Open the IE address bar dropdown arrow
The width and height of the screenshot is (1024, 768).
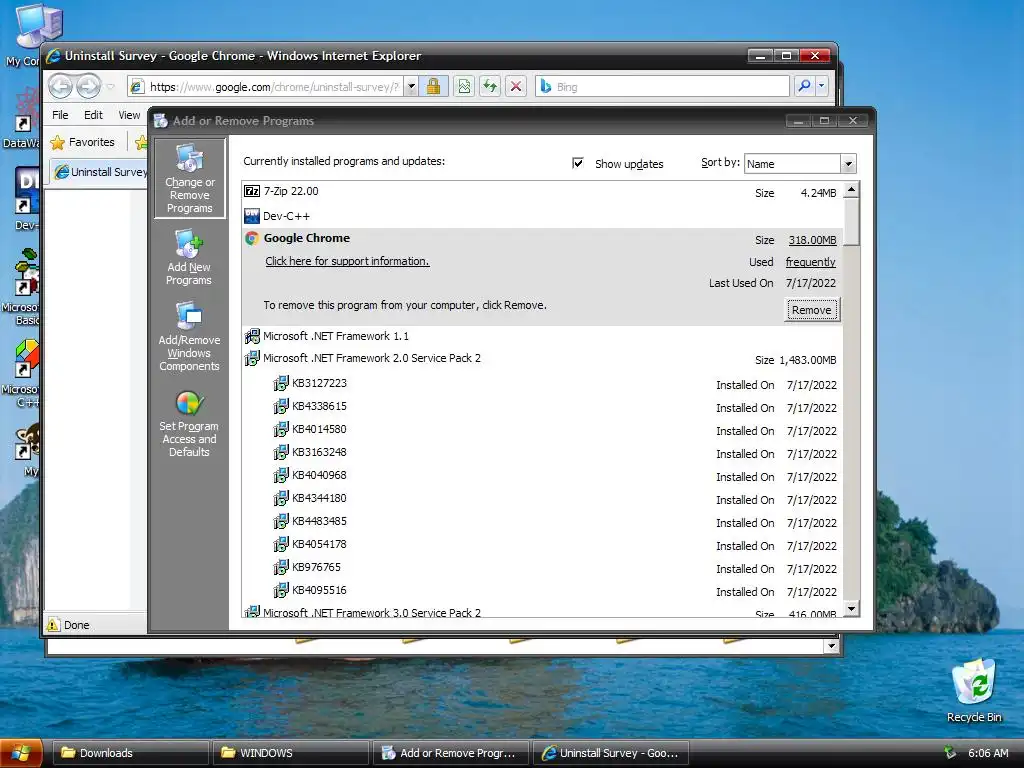point(411,86)
